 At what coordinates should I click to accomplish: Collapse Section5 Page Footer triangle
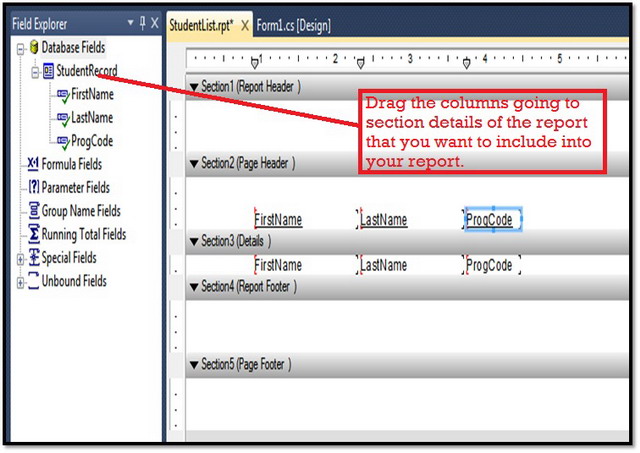pos(194,364)
